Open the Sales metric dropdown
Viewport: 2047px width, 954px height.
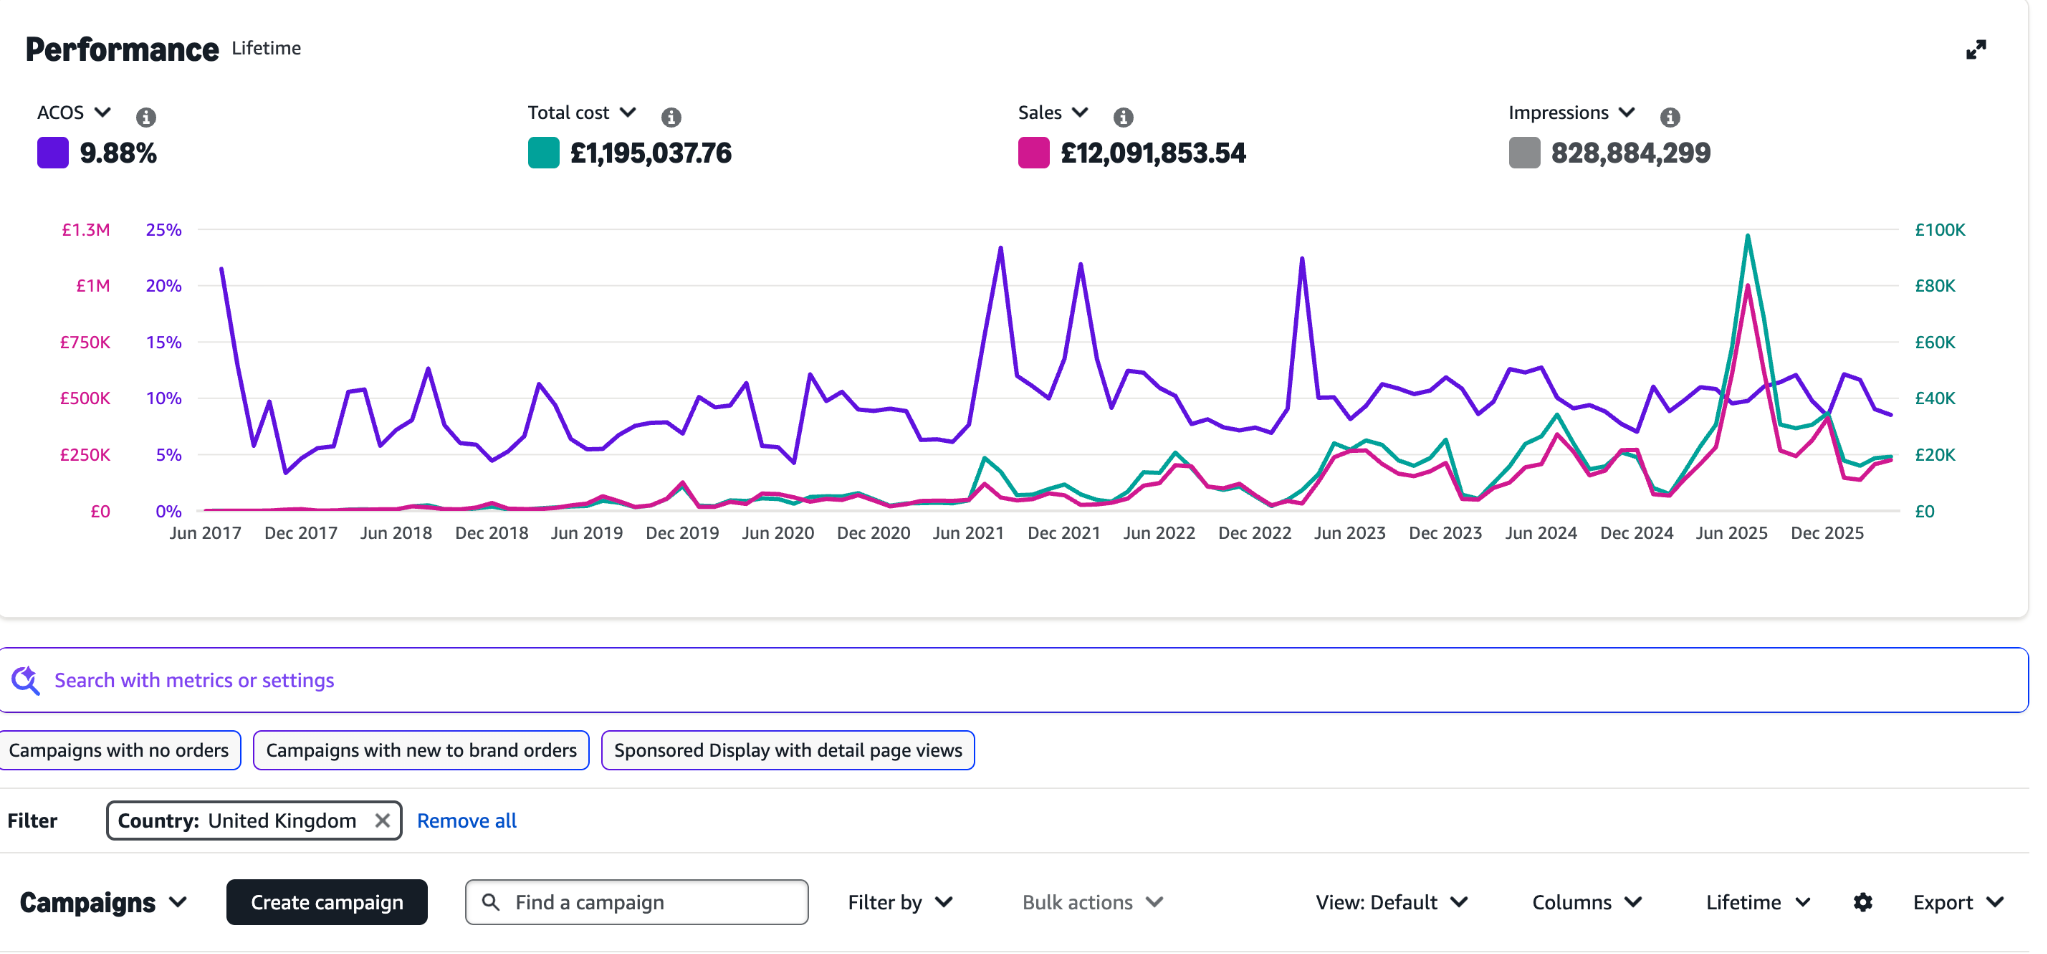(x=1053, y=113)
